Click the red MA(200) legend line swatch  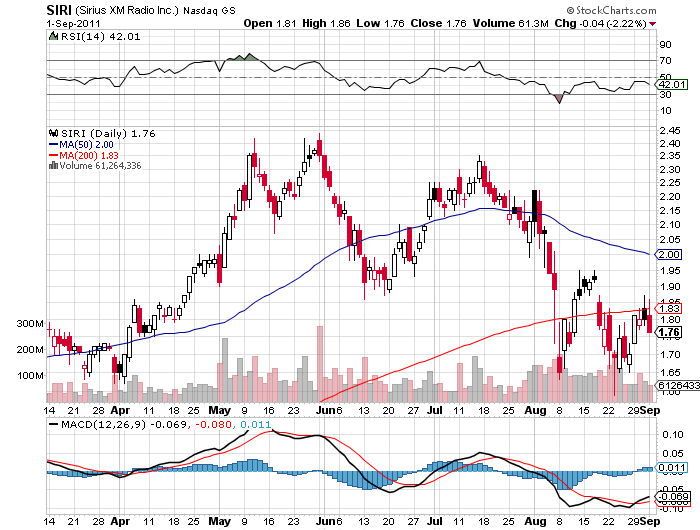click(x=53, y=155)
